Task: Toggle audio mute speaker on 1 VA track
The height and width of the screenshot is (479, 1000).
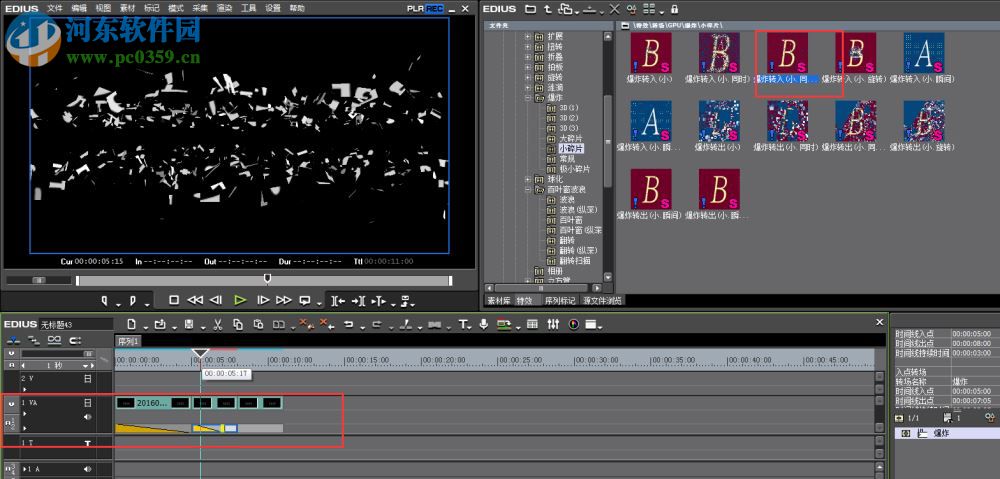Action: (x=87, y=416)
